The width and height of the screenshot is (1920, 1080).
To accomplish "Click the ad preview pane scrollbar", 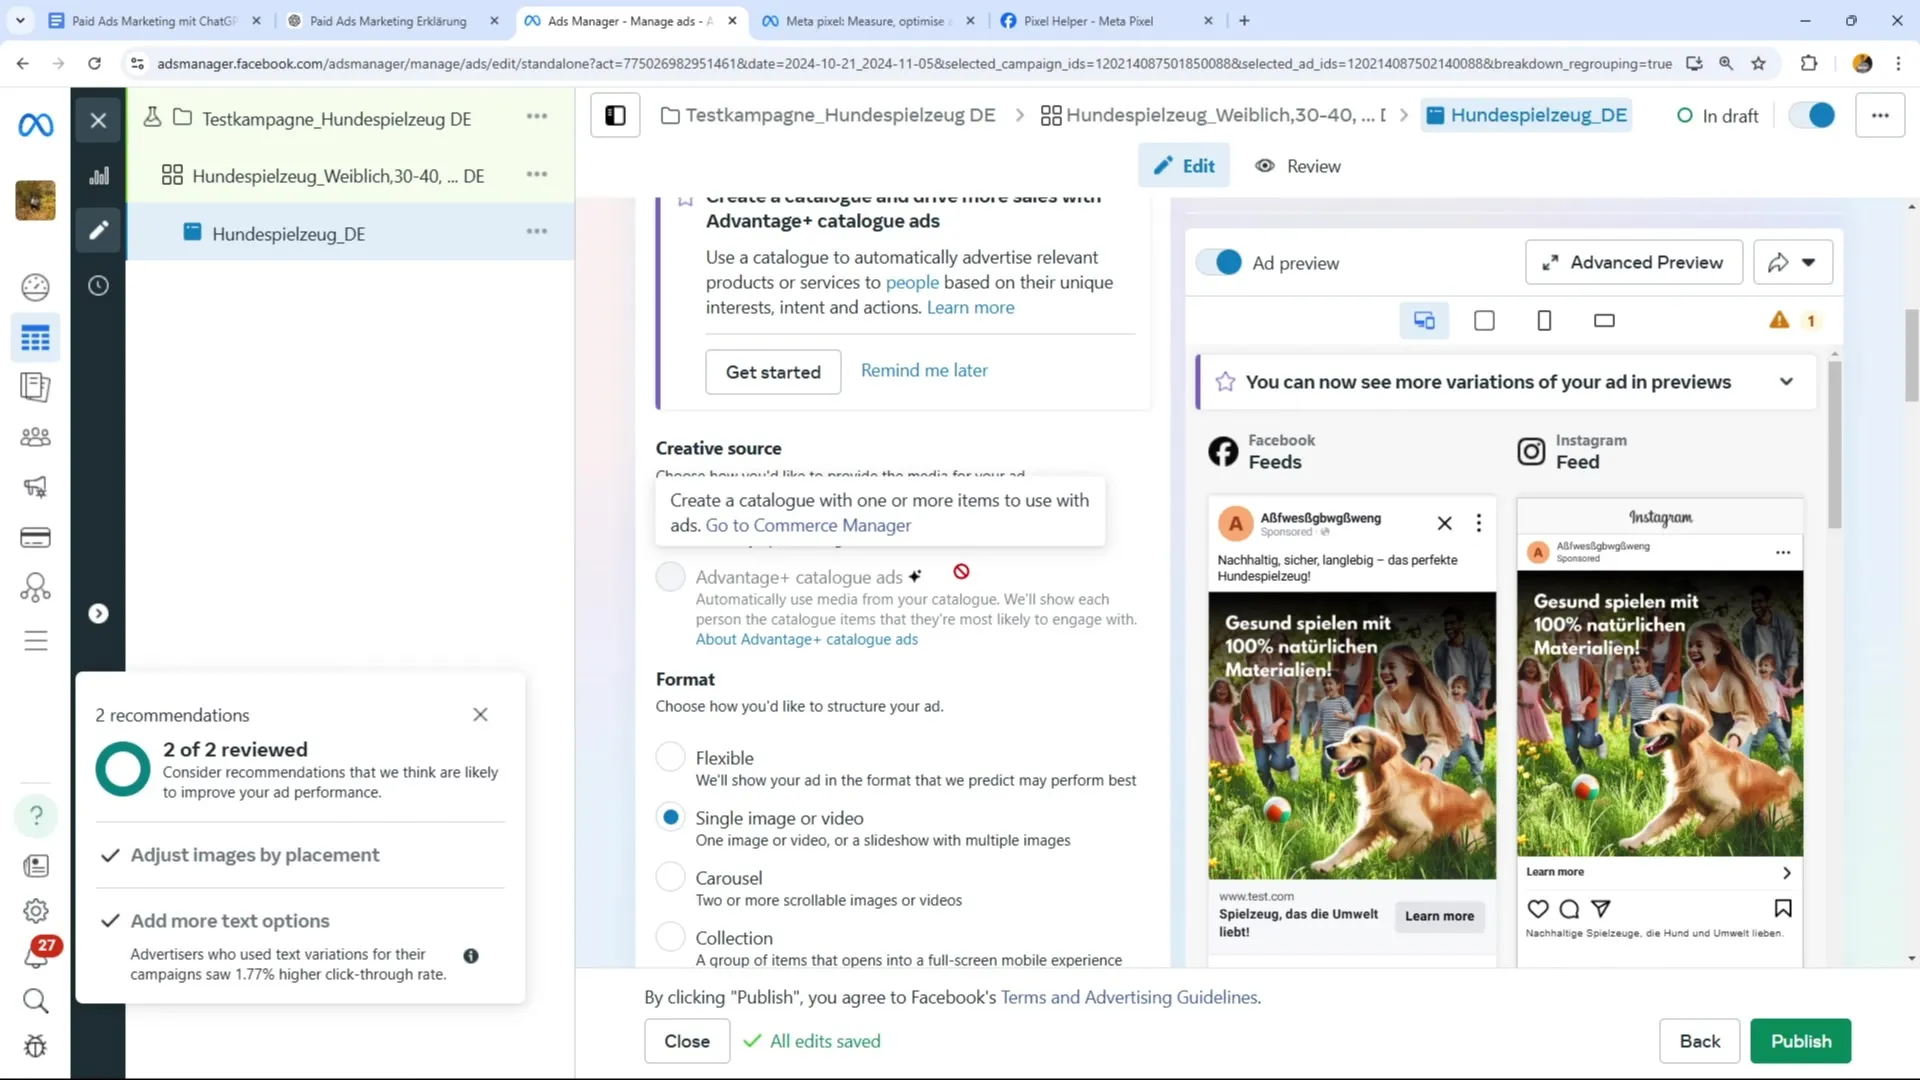I will 1834,445.
